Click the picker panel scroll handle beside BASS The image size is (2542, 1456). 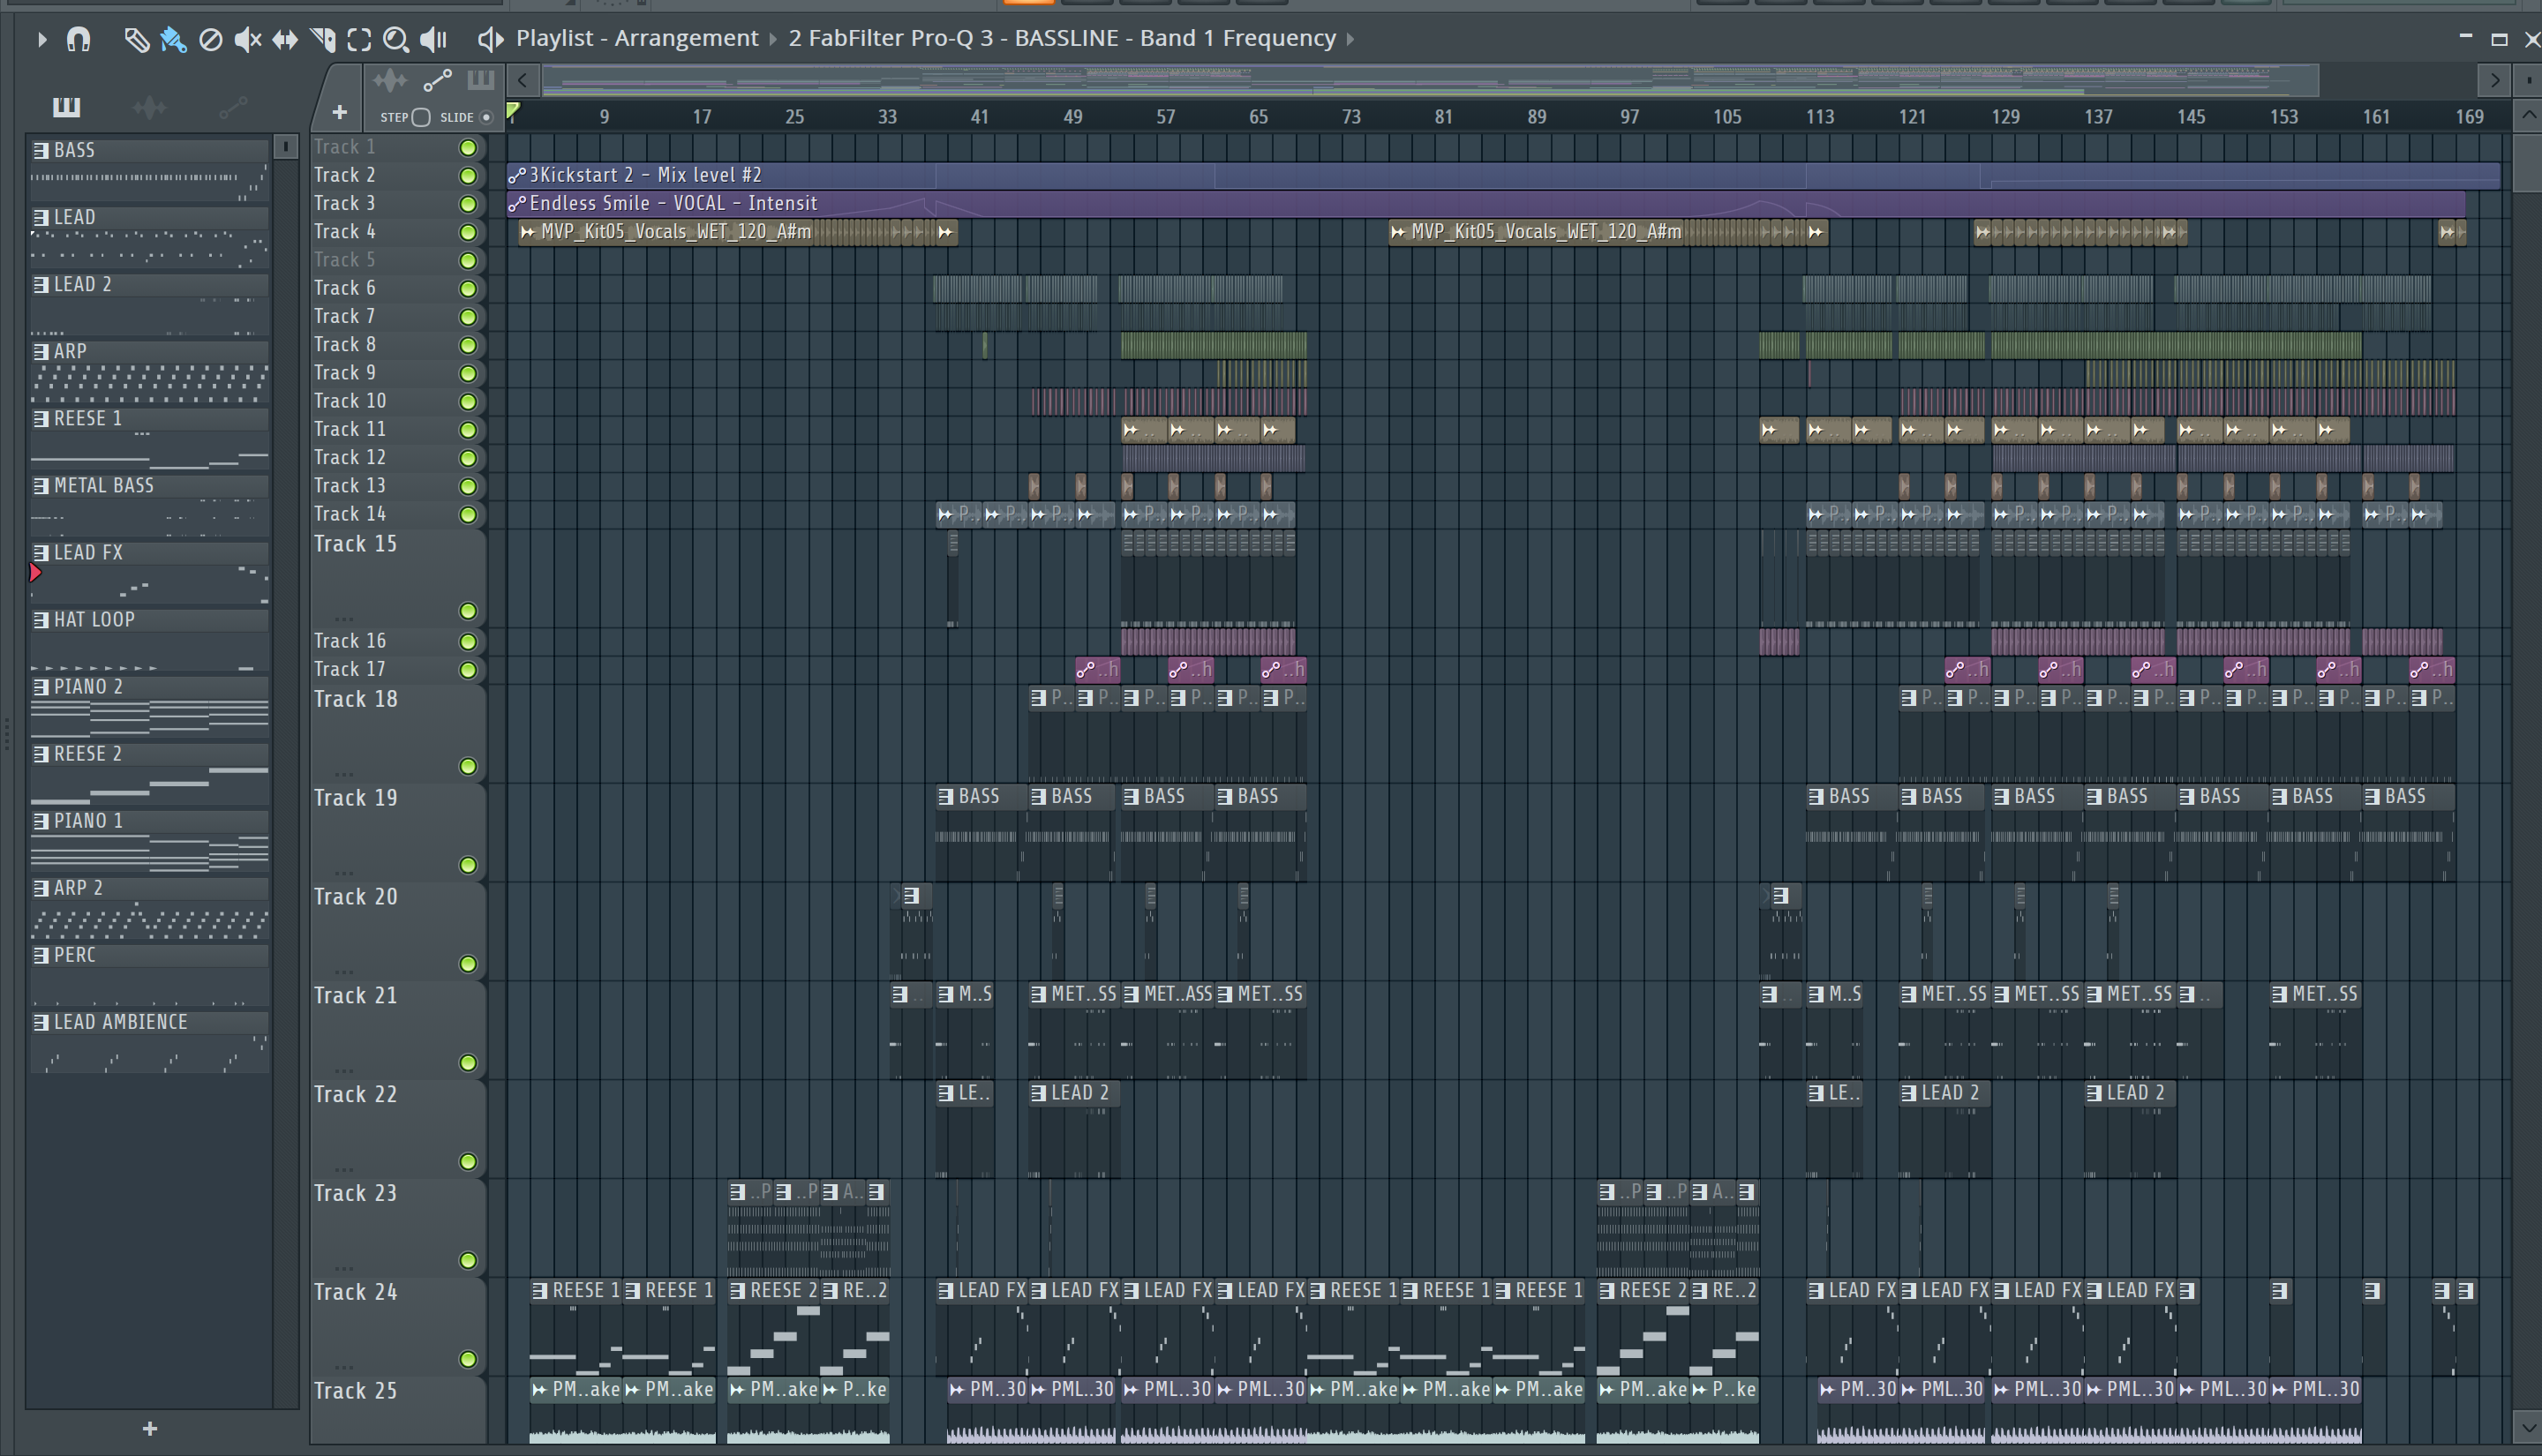click(x=286, y=147)
